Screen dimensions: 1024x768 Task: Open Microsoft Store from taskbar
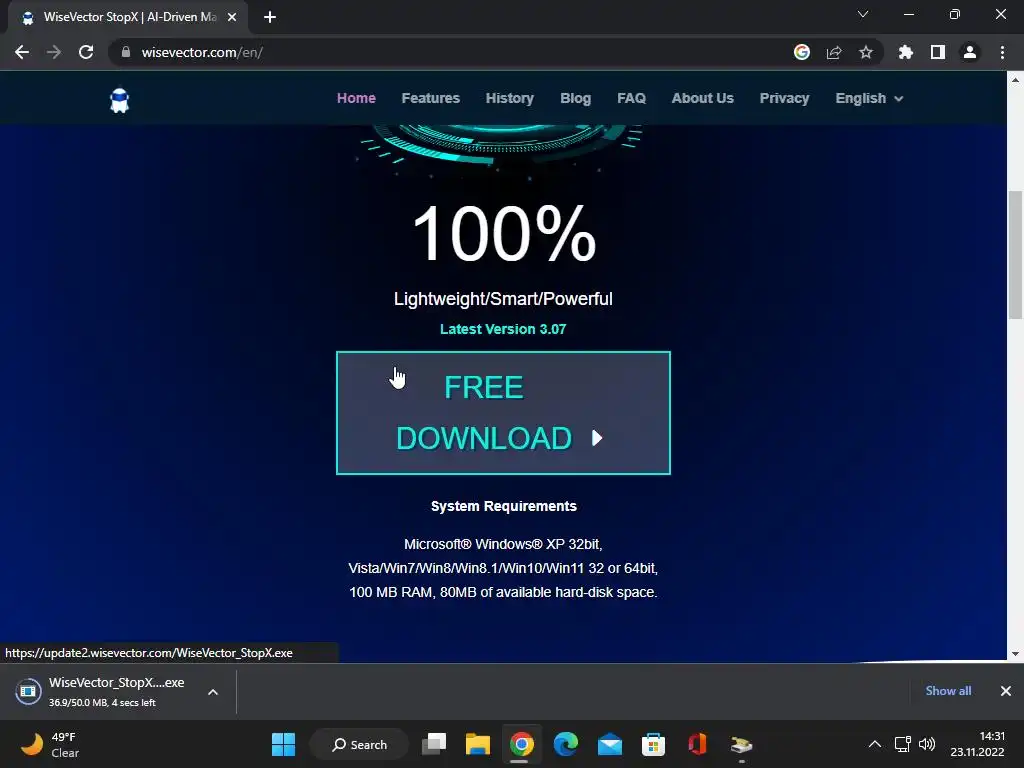653,744
